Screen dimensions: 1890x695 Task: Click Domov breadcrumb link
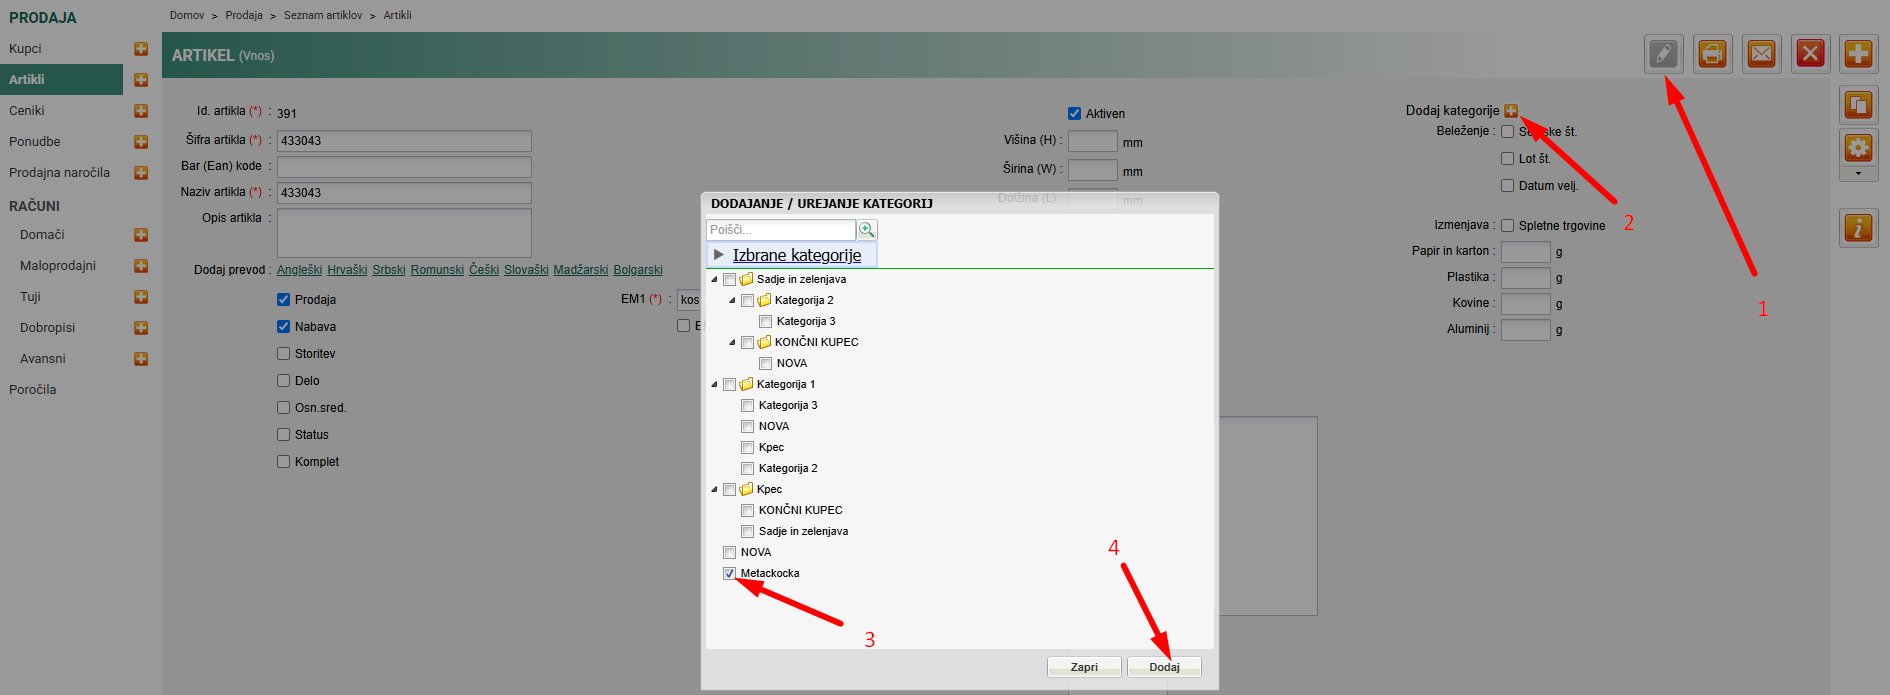187,15
